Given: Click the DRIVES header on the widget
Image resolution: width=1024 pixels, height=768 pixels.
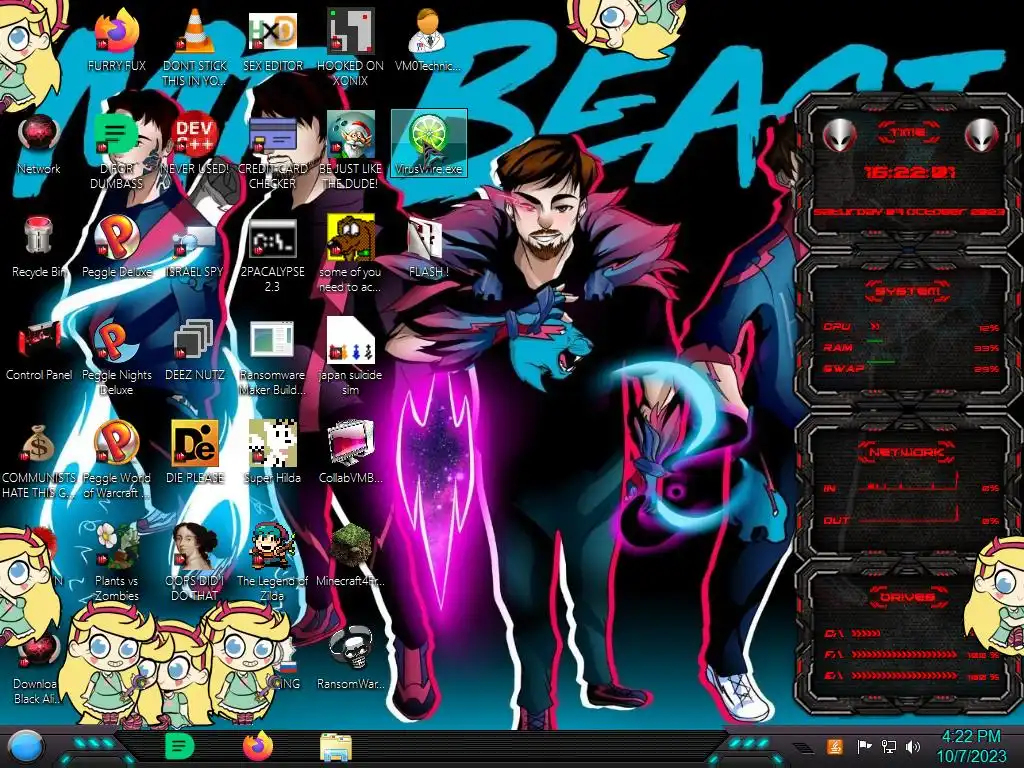Looking at the screenshot, I should tap(906, 597).
